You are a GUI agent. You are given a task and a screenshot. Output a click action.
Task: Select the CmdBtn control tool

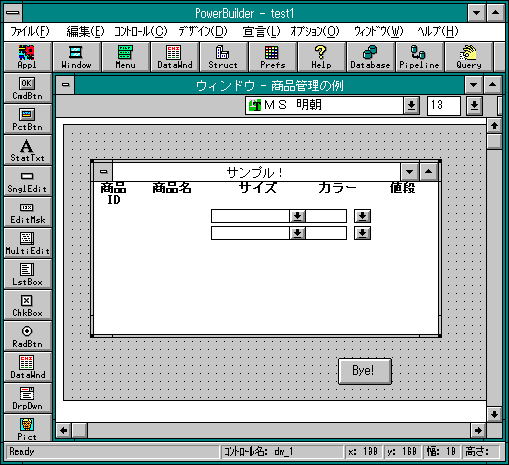point(28,88)
